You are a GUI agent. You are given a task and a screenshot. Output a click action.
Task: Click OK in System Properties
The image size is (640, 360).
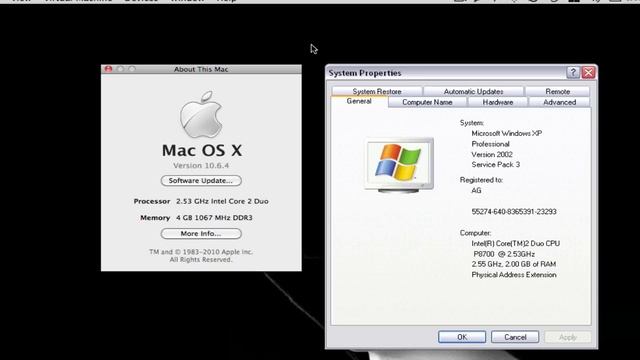(x=462, y=337)
